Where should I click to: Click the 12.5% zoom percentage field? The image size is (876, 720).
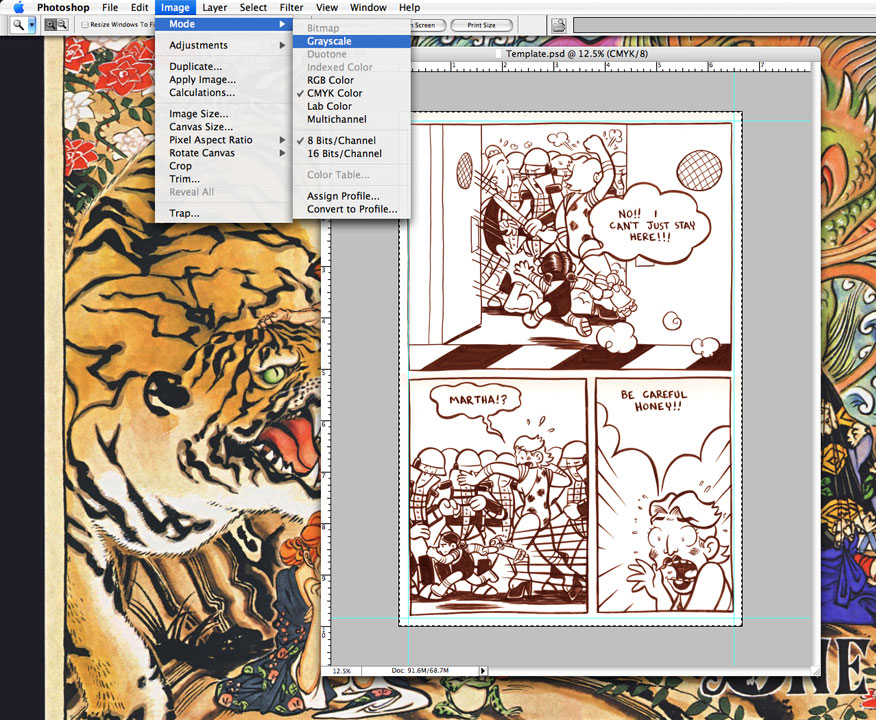click(341, 671)
